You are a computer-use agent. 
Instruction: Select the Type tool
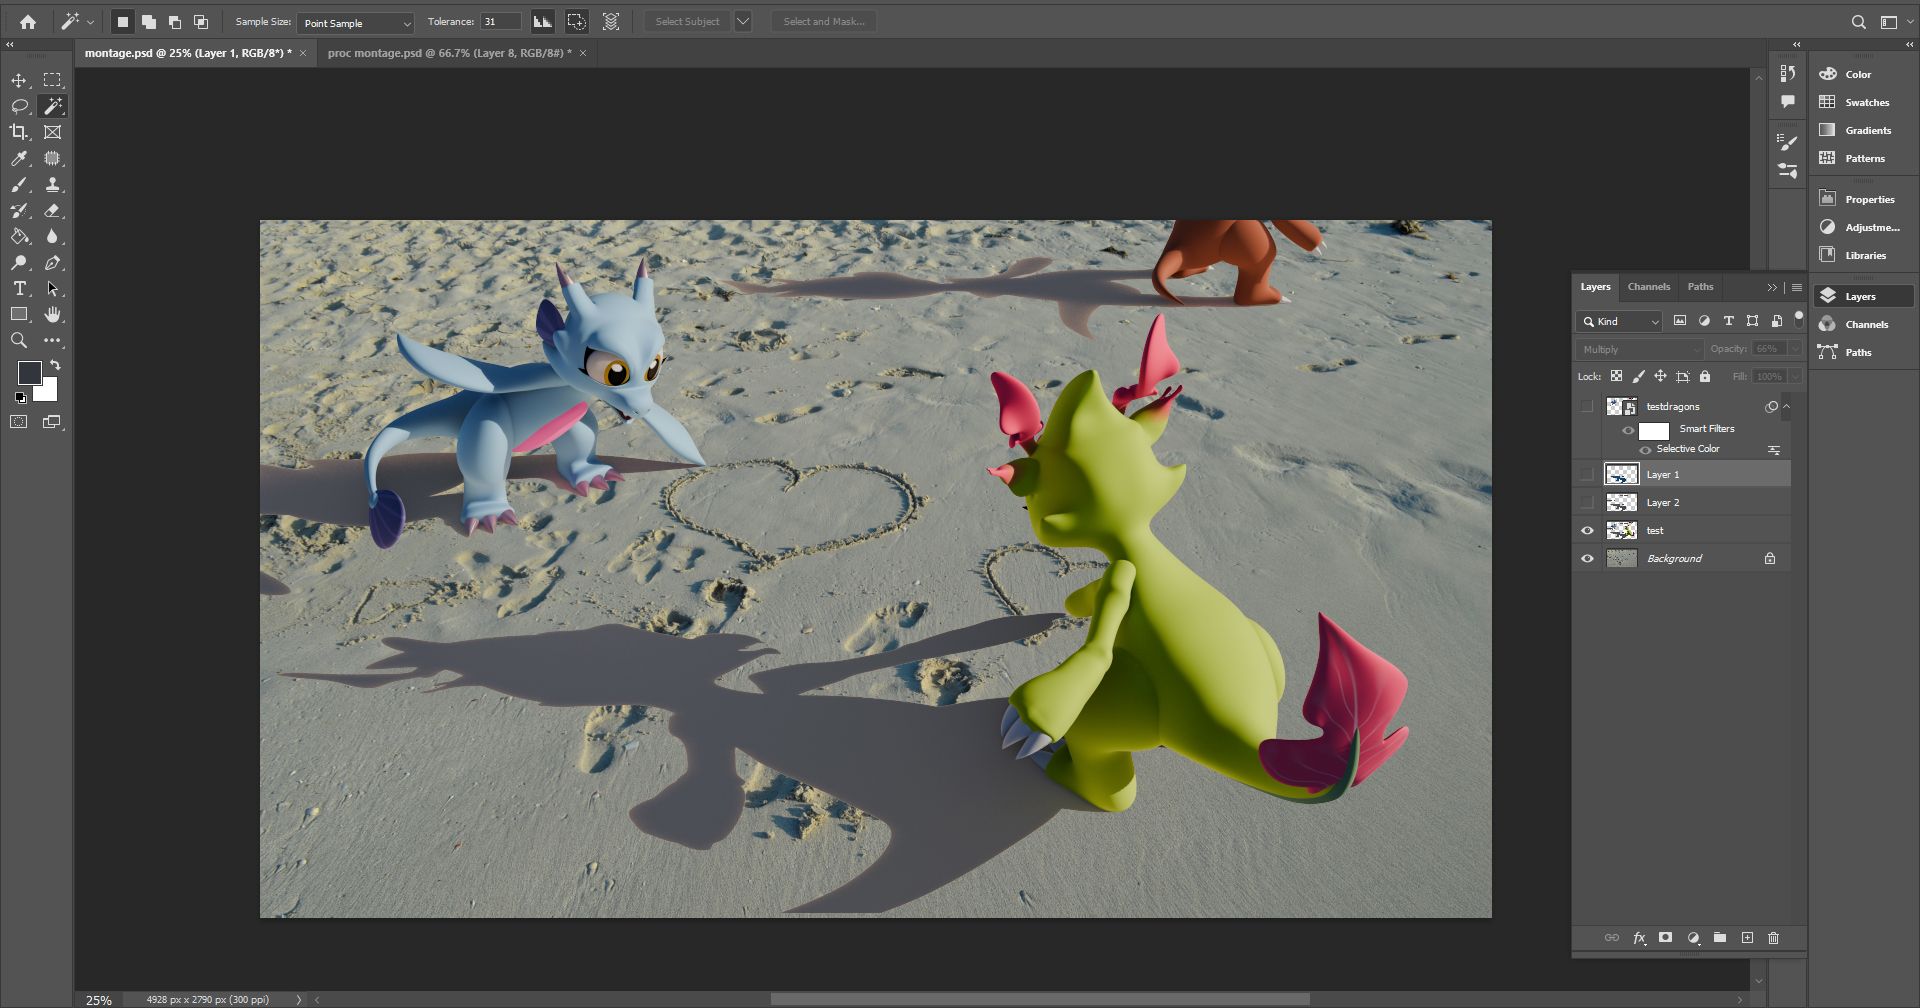coord(19,289)
